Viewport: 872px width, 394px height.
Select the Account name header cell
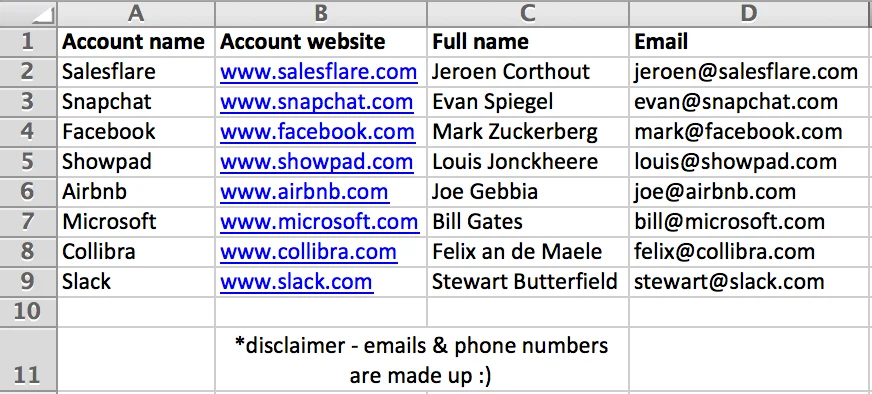coord(136,41)
